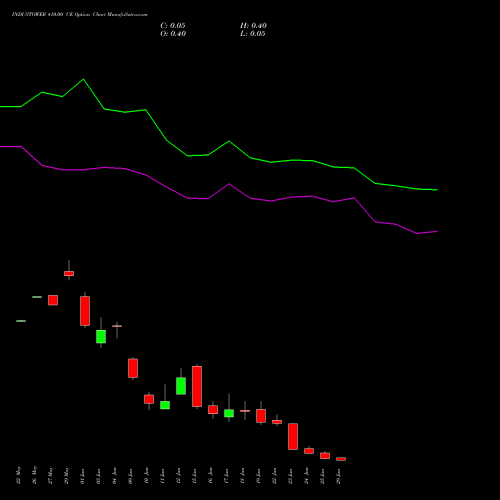The height and width of the screenshot is (500, 500).
Task: Click the 26 May date label
Action: tap(35, 475)
